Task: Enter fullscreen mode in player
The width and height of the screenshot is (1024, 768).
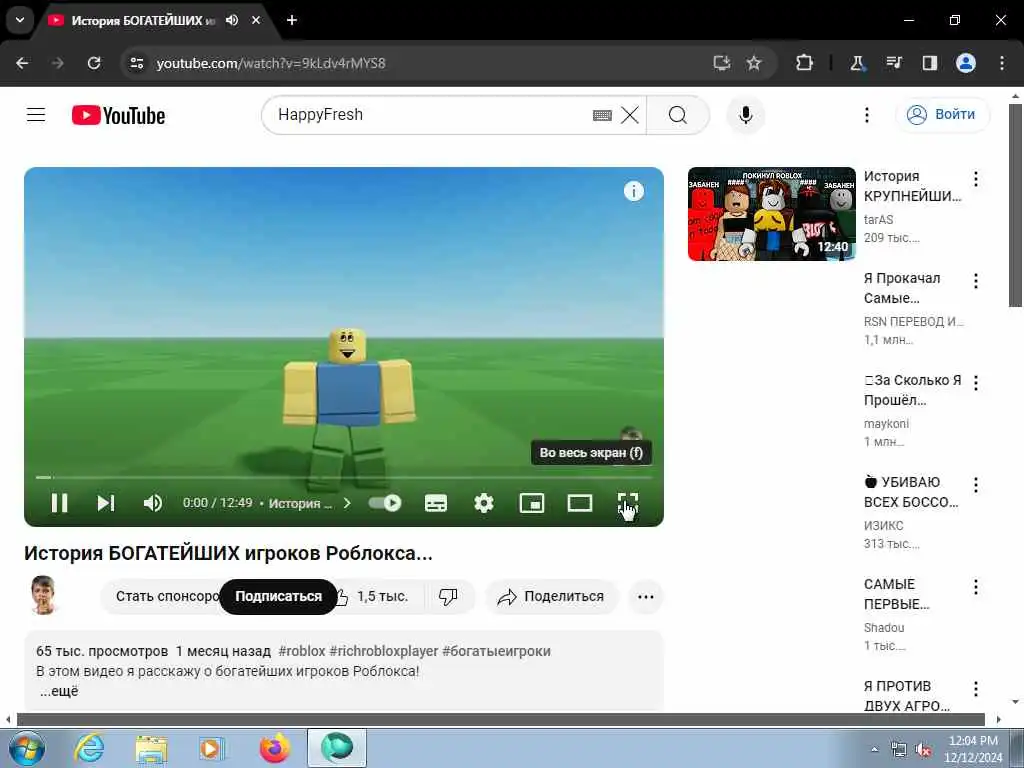Action: (628, 503)
